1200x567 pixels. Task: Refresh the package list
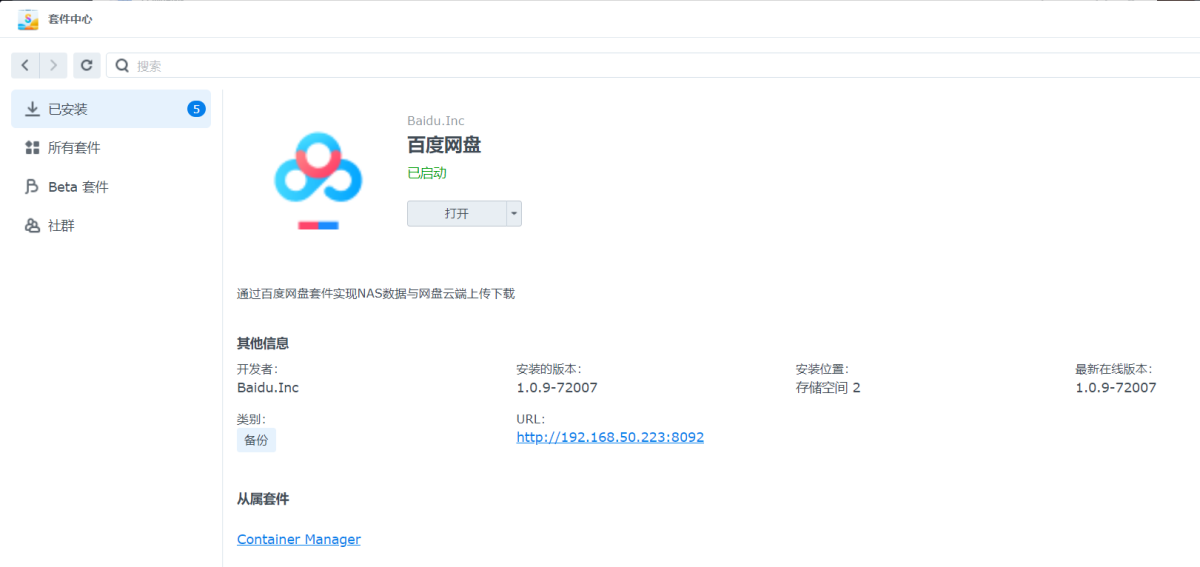click(x=87, y=65)
